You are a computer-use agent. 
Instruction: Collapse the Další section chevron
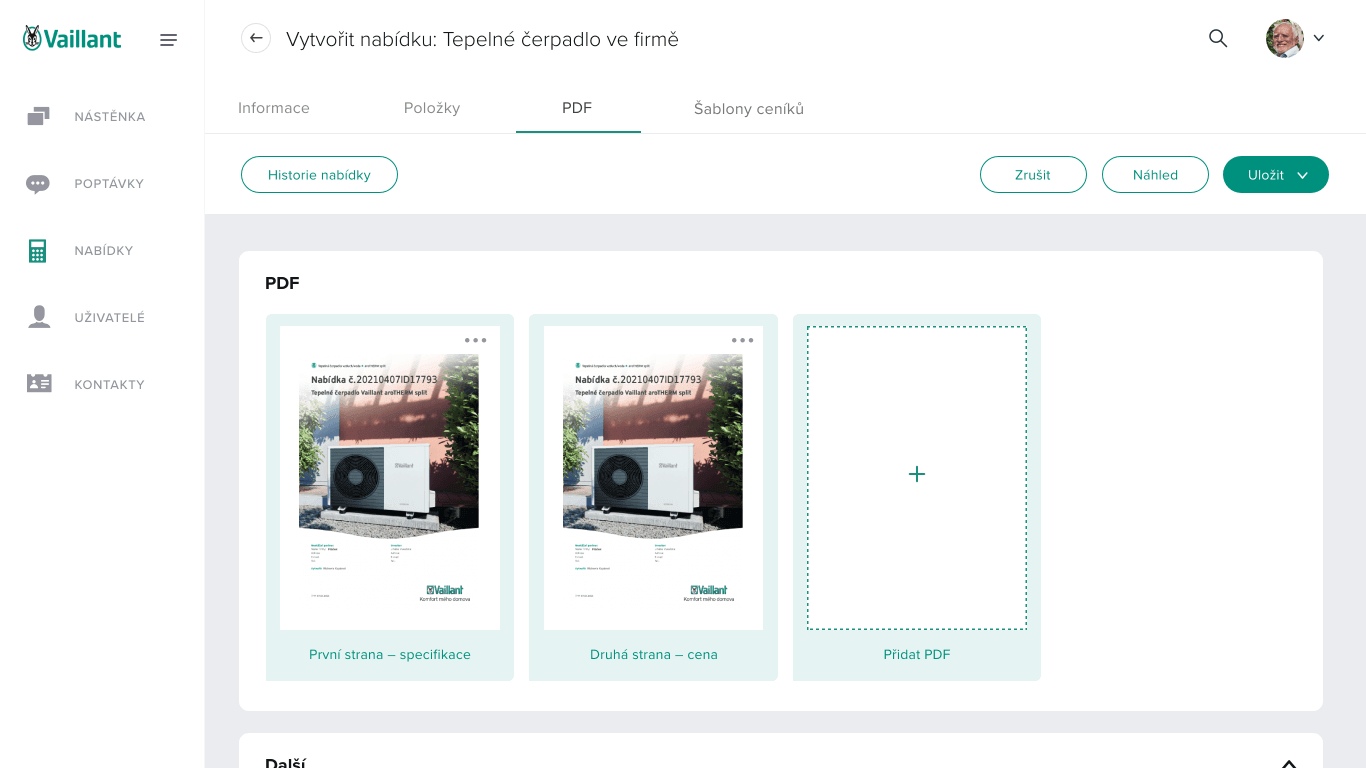1289,762
